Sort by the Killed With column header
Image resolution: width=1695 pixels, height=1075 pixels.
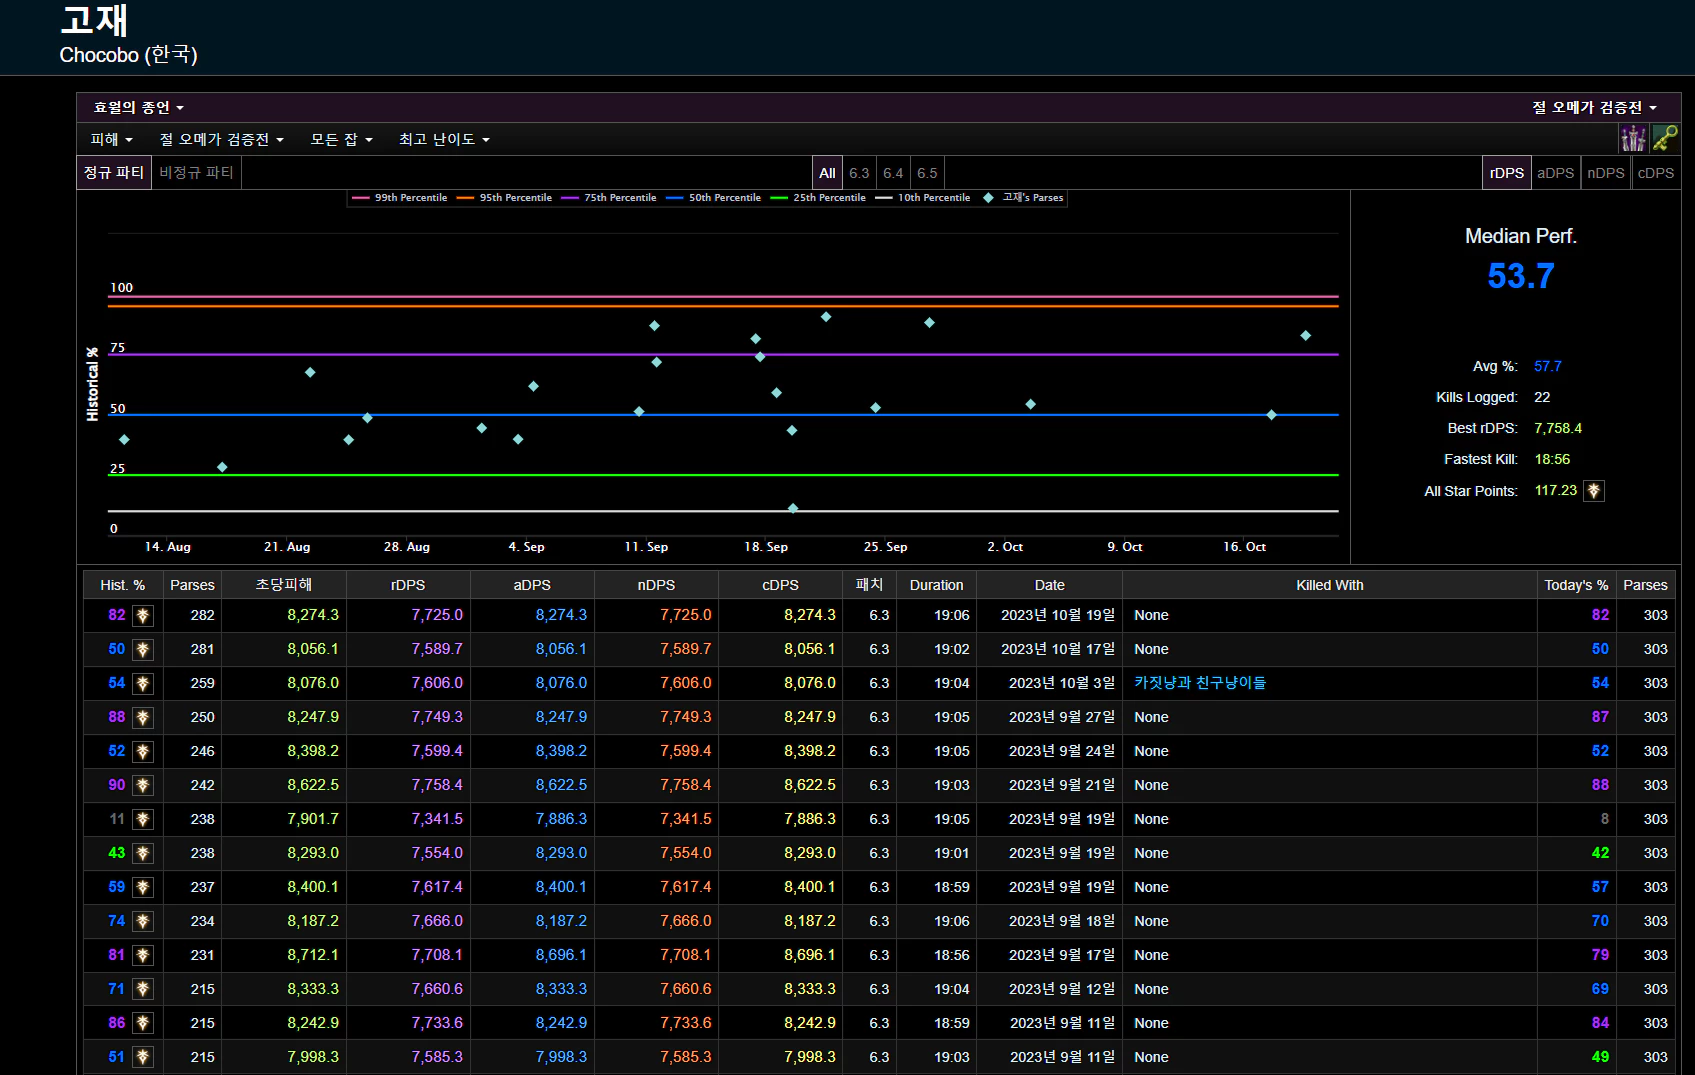point(1329,585)
